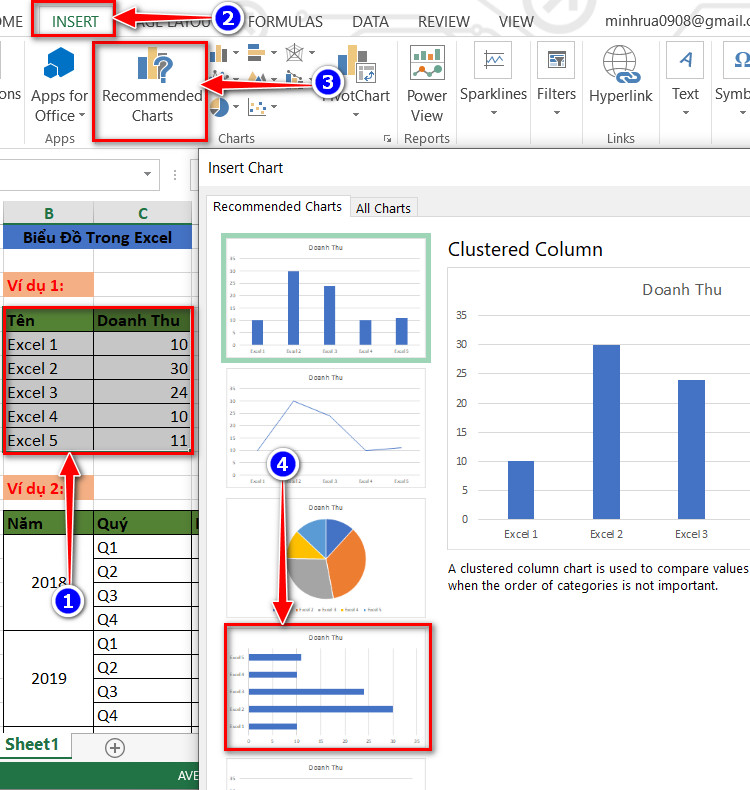Select Recommended Charts tab in Insert Chart dialog
The height and width of the screenshot is (790, 750).
(x=278, y=207)
